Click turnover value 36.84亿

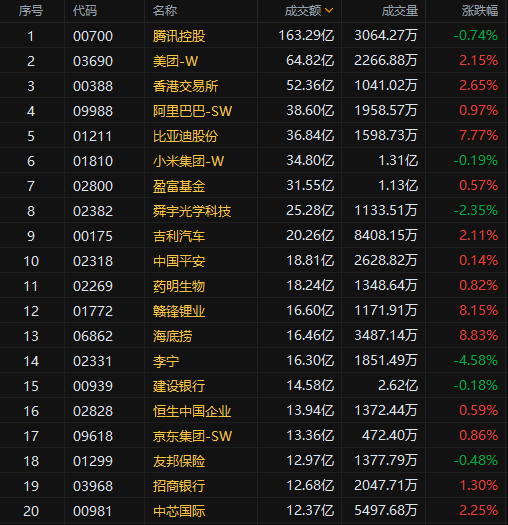point(310,135)
